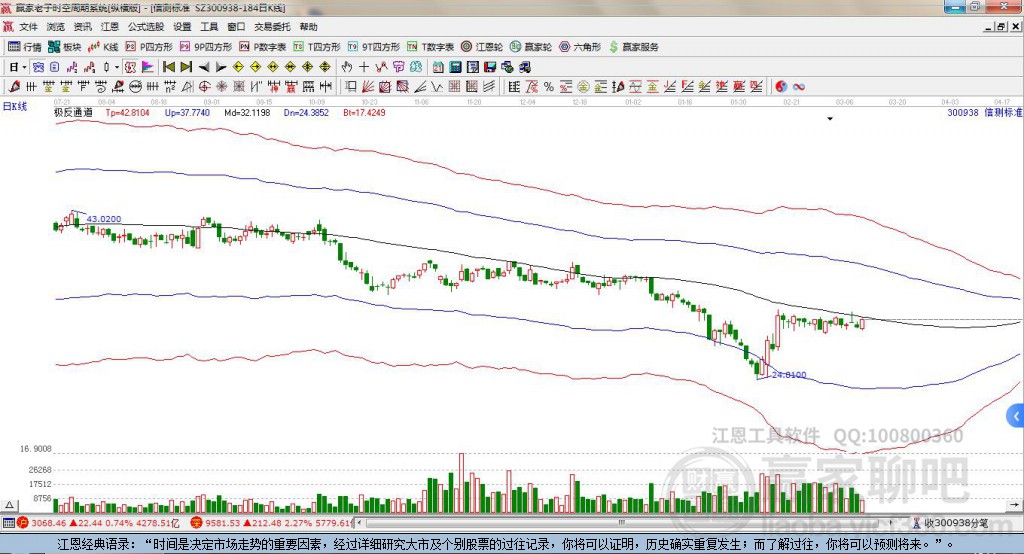Click the Shanghai index 3068.46 status entry

[x=98, y=523]
